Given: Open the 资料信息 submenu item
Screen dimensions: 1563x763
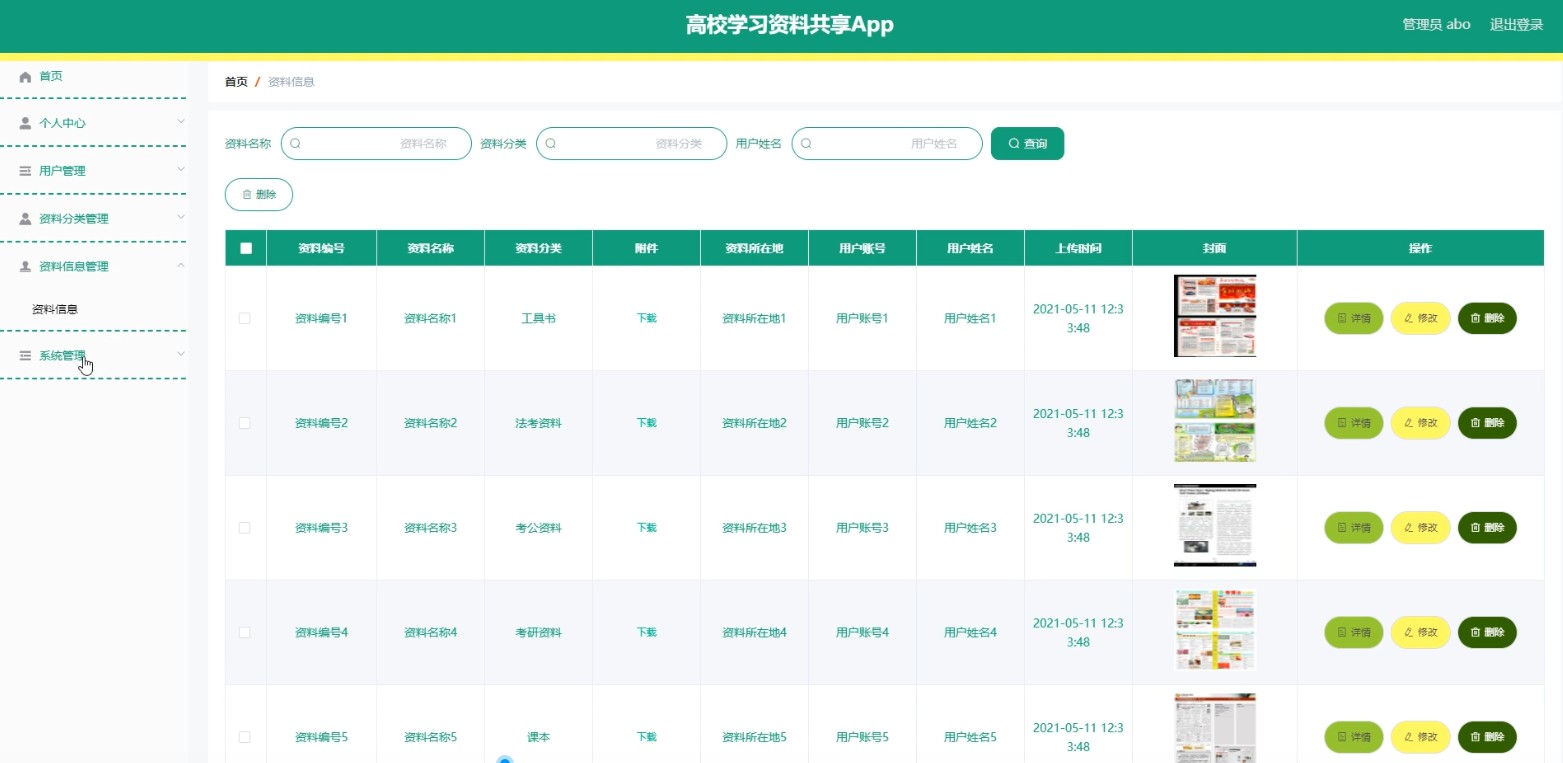Looking at the screenshot, I should (x=55, y=310).
